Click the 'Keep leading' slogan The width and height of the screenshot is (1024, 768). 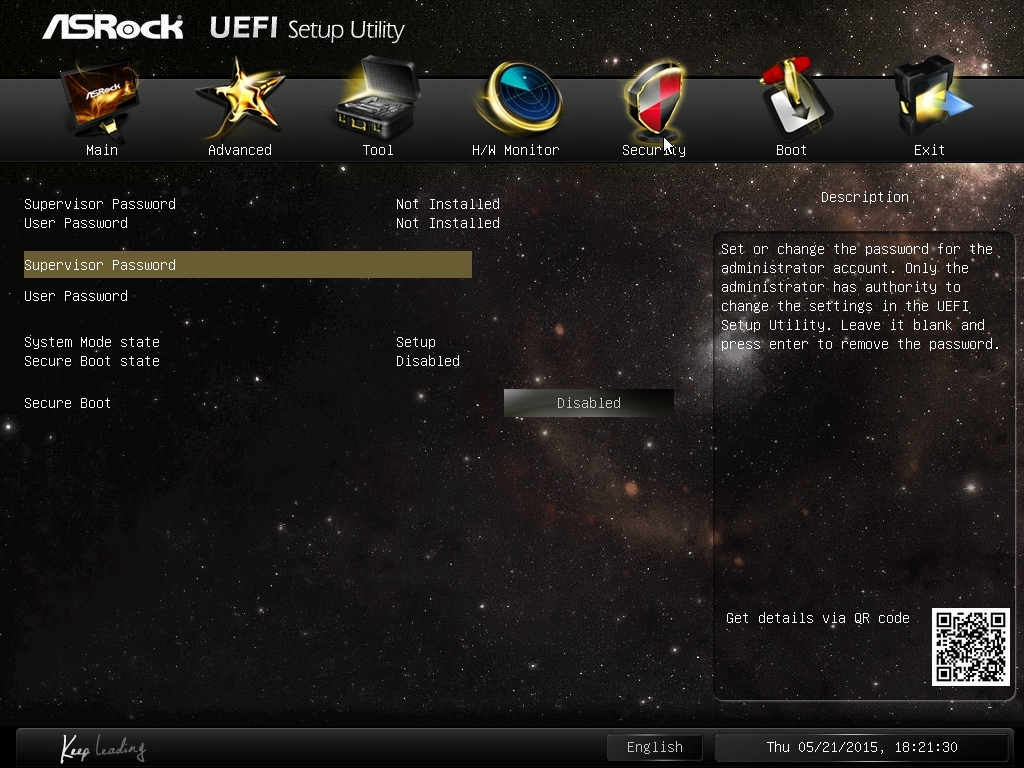(x=103, y=748)
